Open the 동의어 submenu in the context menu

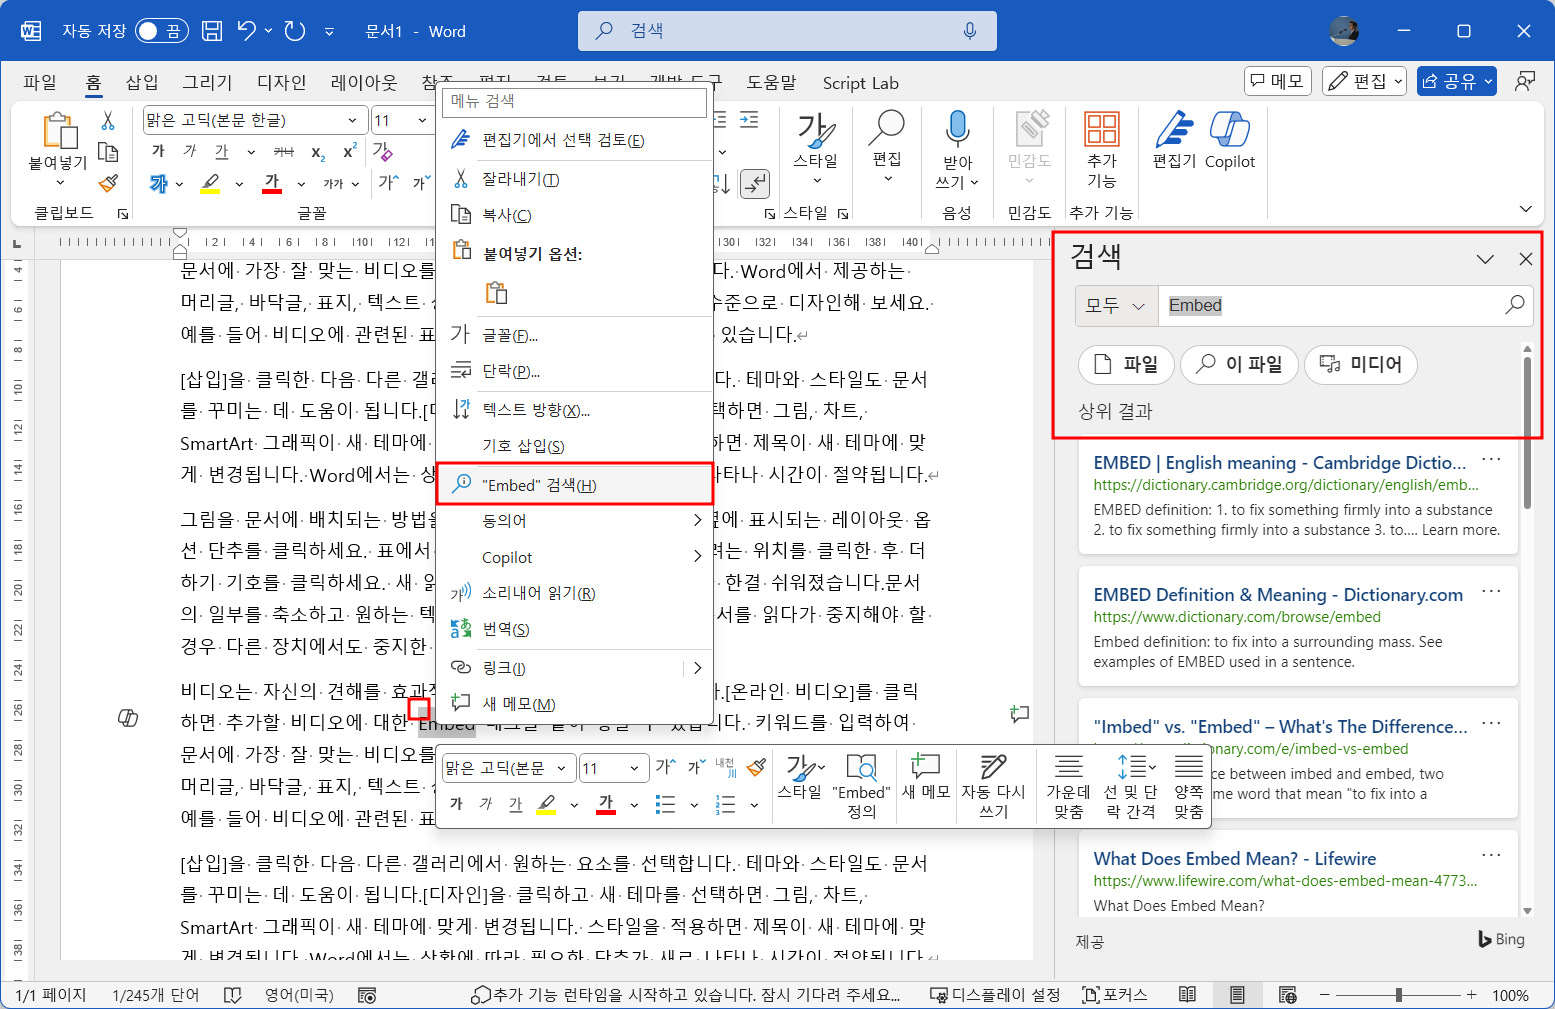tap(575, 520)
